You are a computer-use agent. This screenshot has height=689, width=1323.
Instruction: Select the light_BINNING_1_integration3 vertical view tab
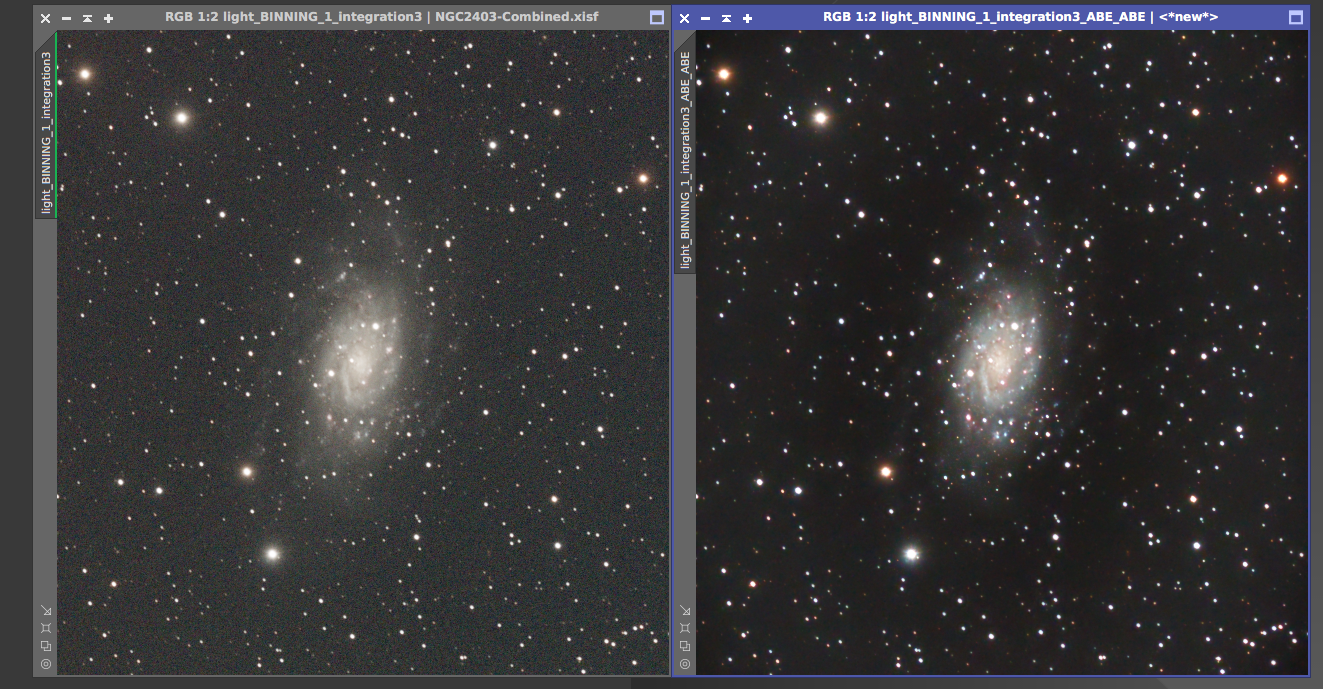46,130
